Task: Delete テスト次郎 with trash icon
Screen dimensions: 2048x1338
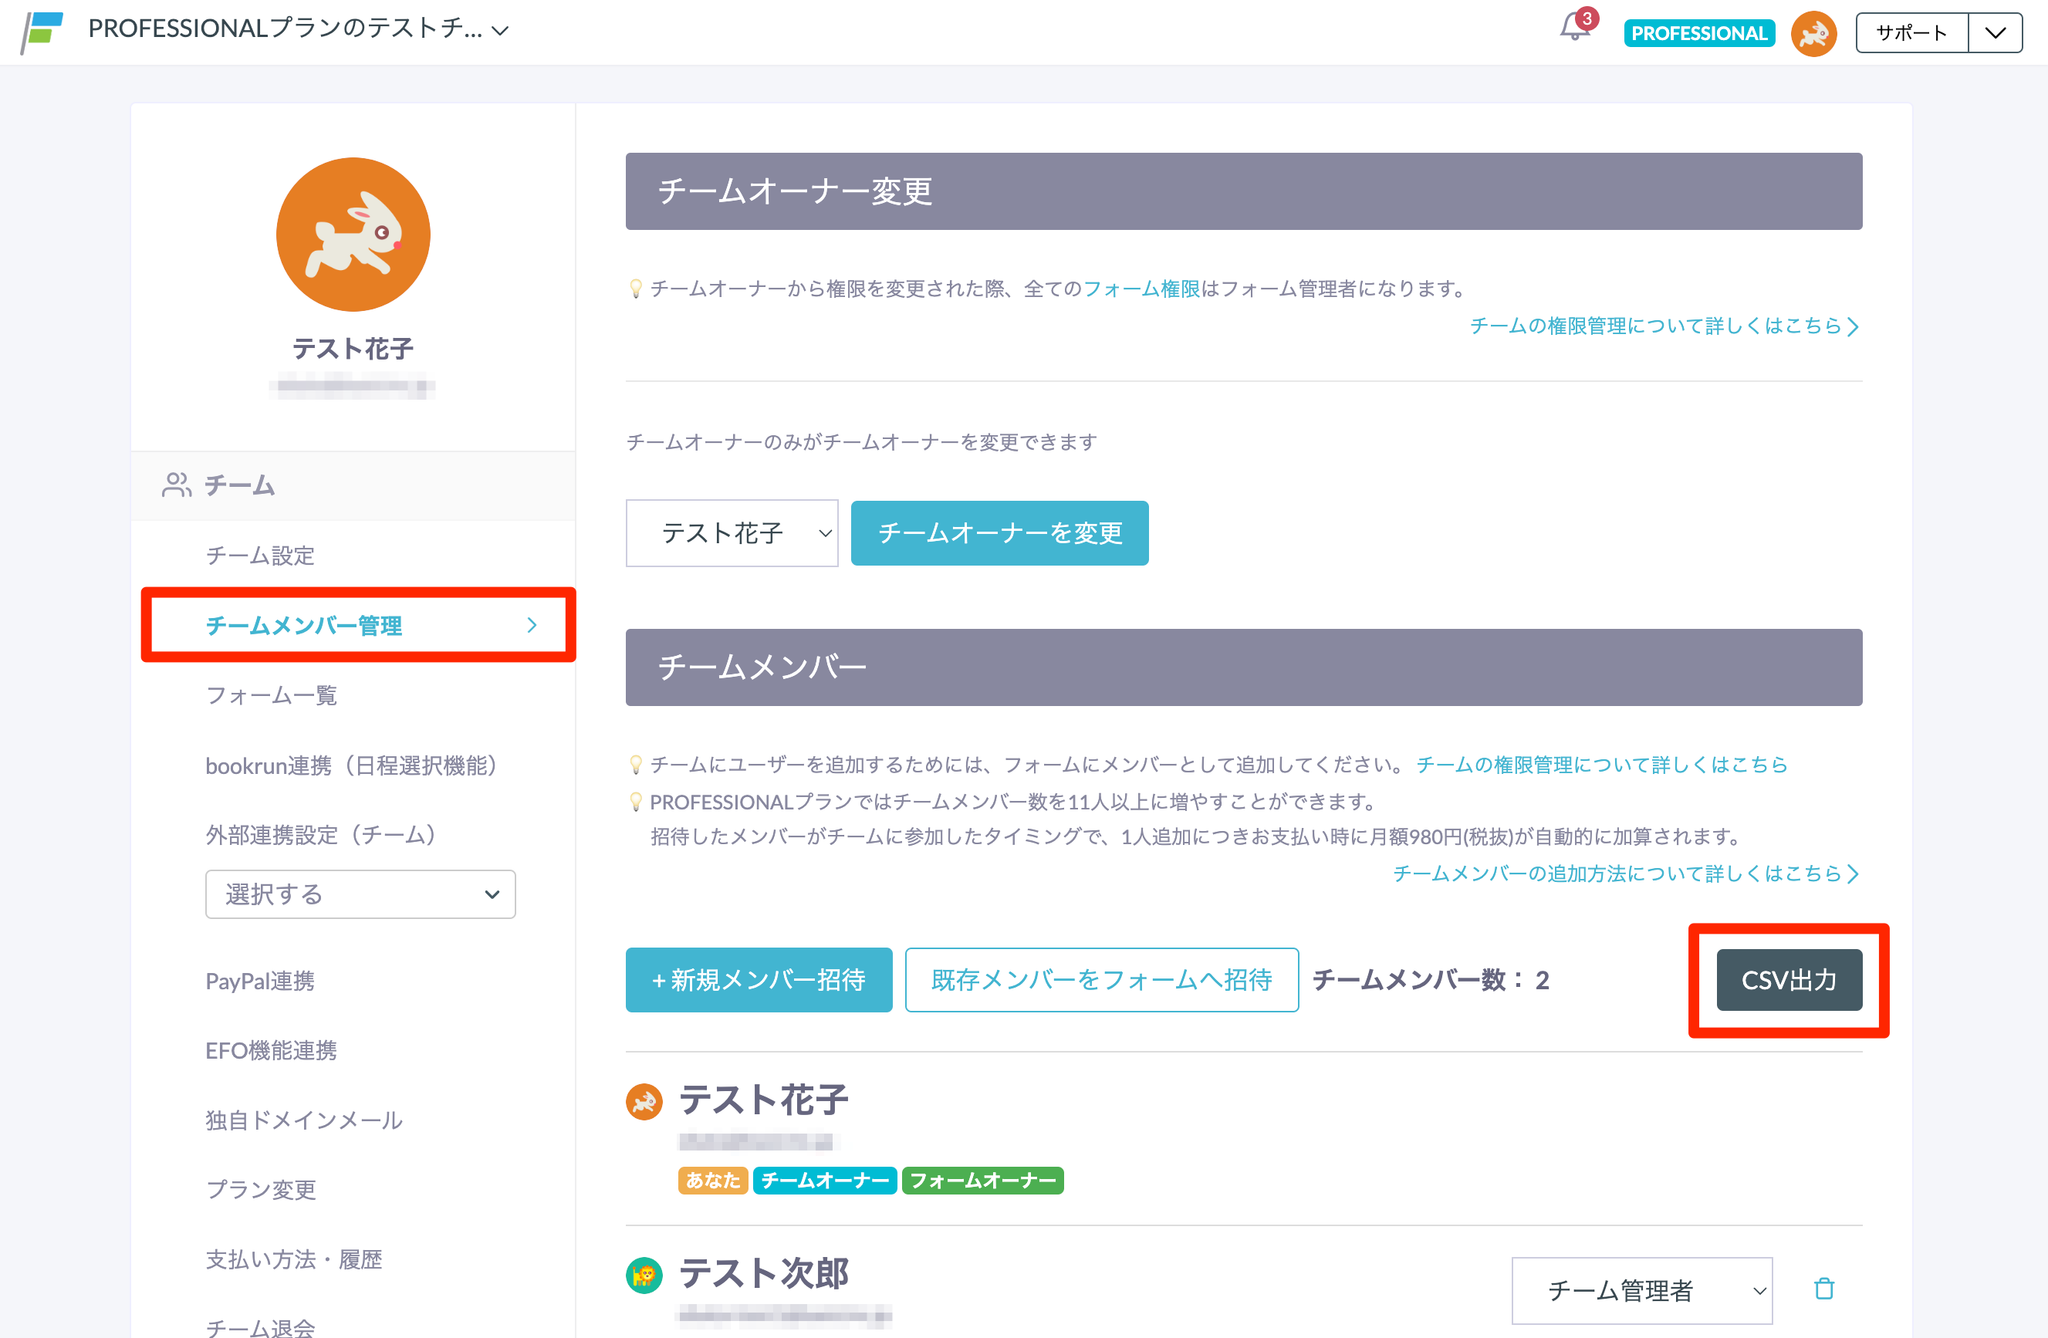Action: 1824,1289
